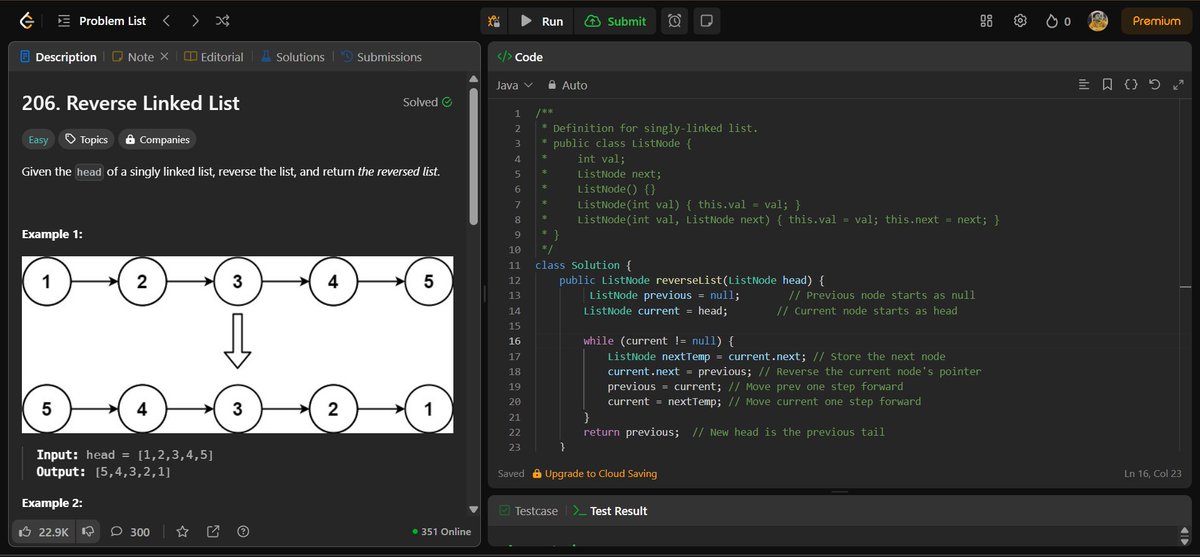The width and height of the screenshot is (1200, 557).
Task: Click the Output [5,4,3,2,1] text
Action: tap(103, 471)
